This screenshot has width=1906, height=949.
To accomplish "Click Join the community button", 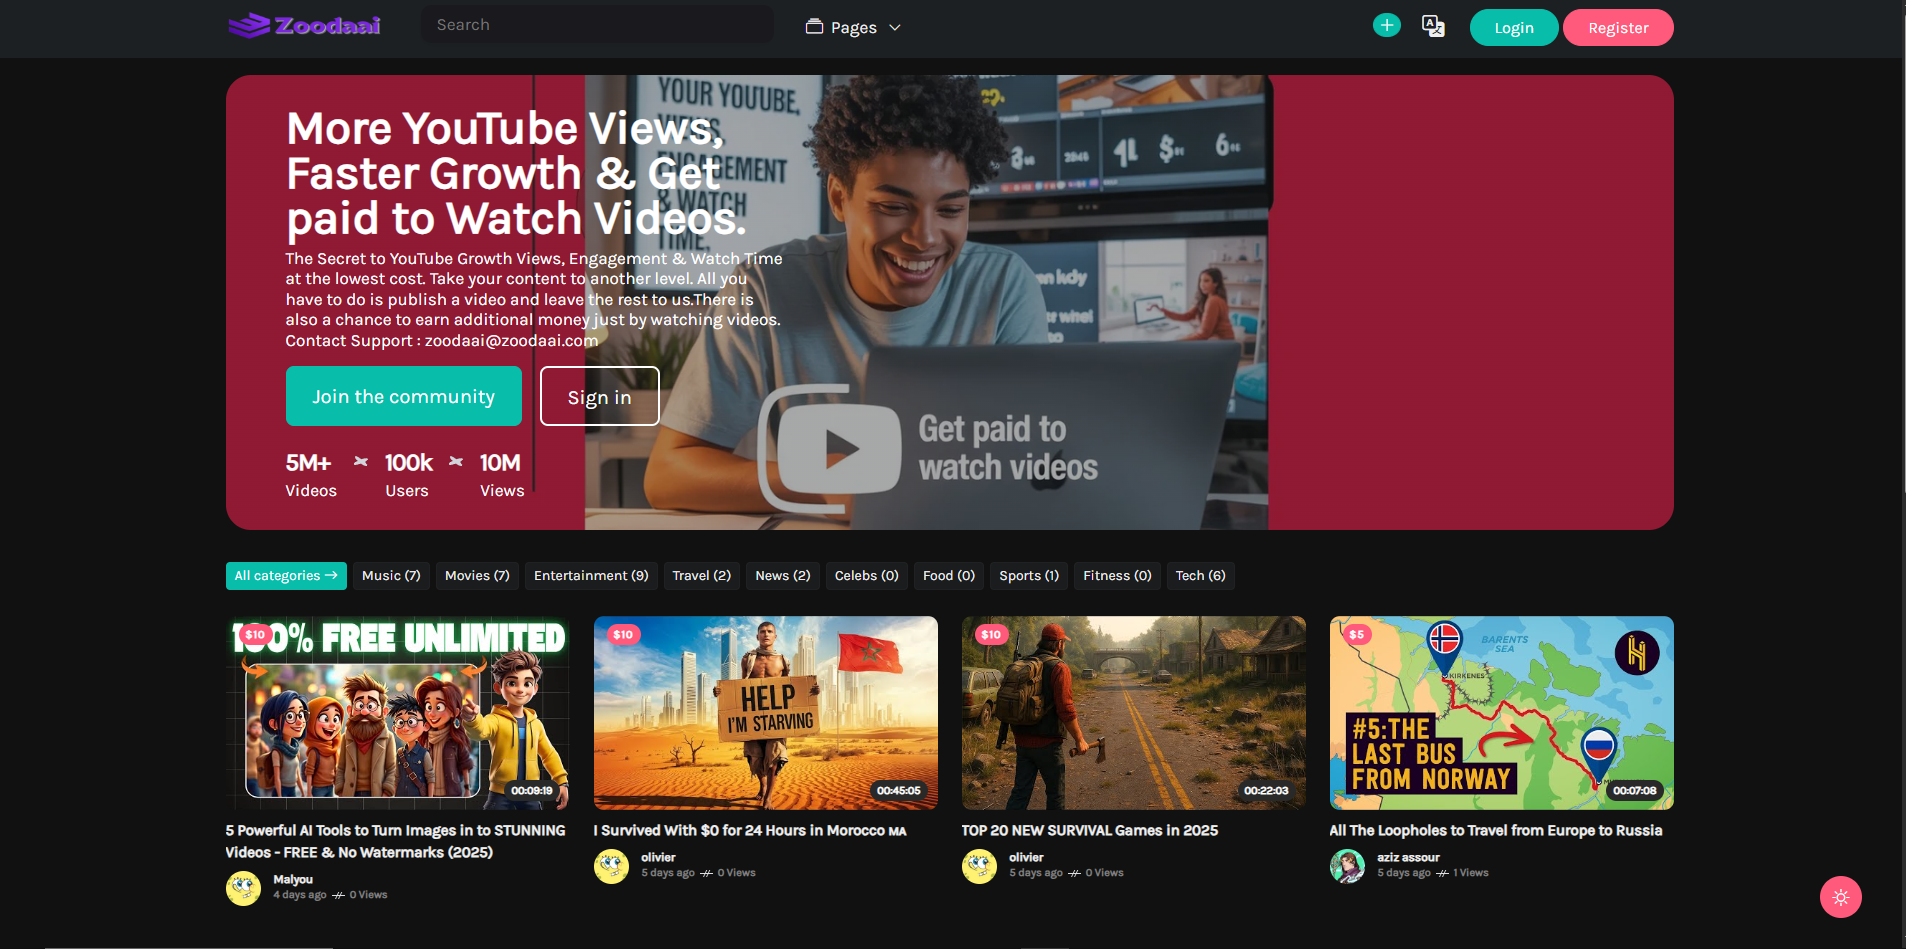I will [403, 396].
